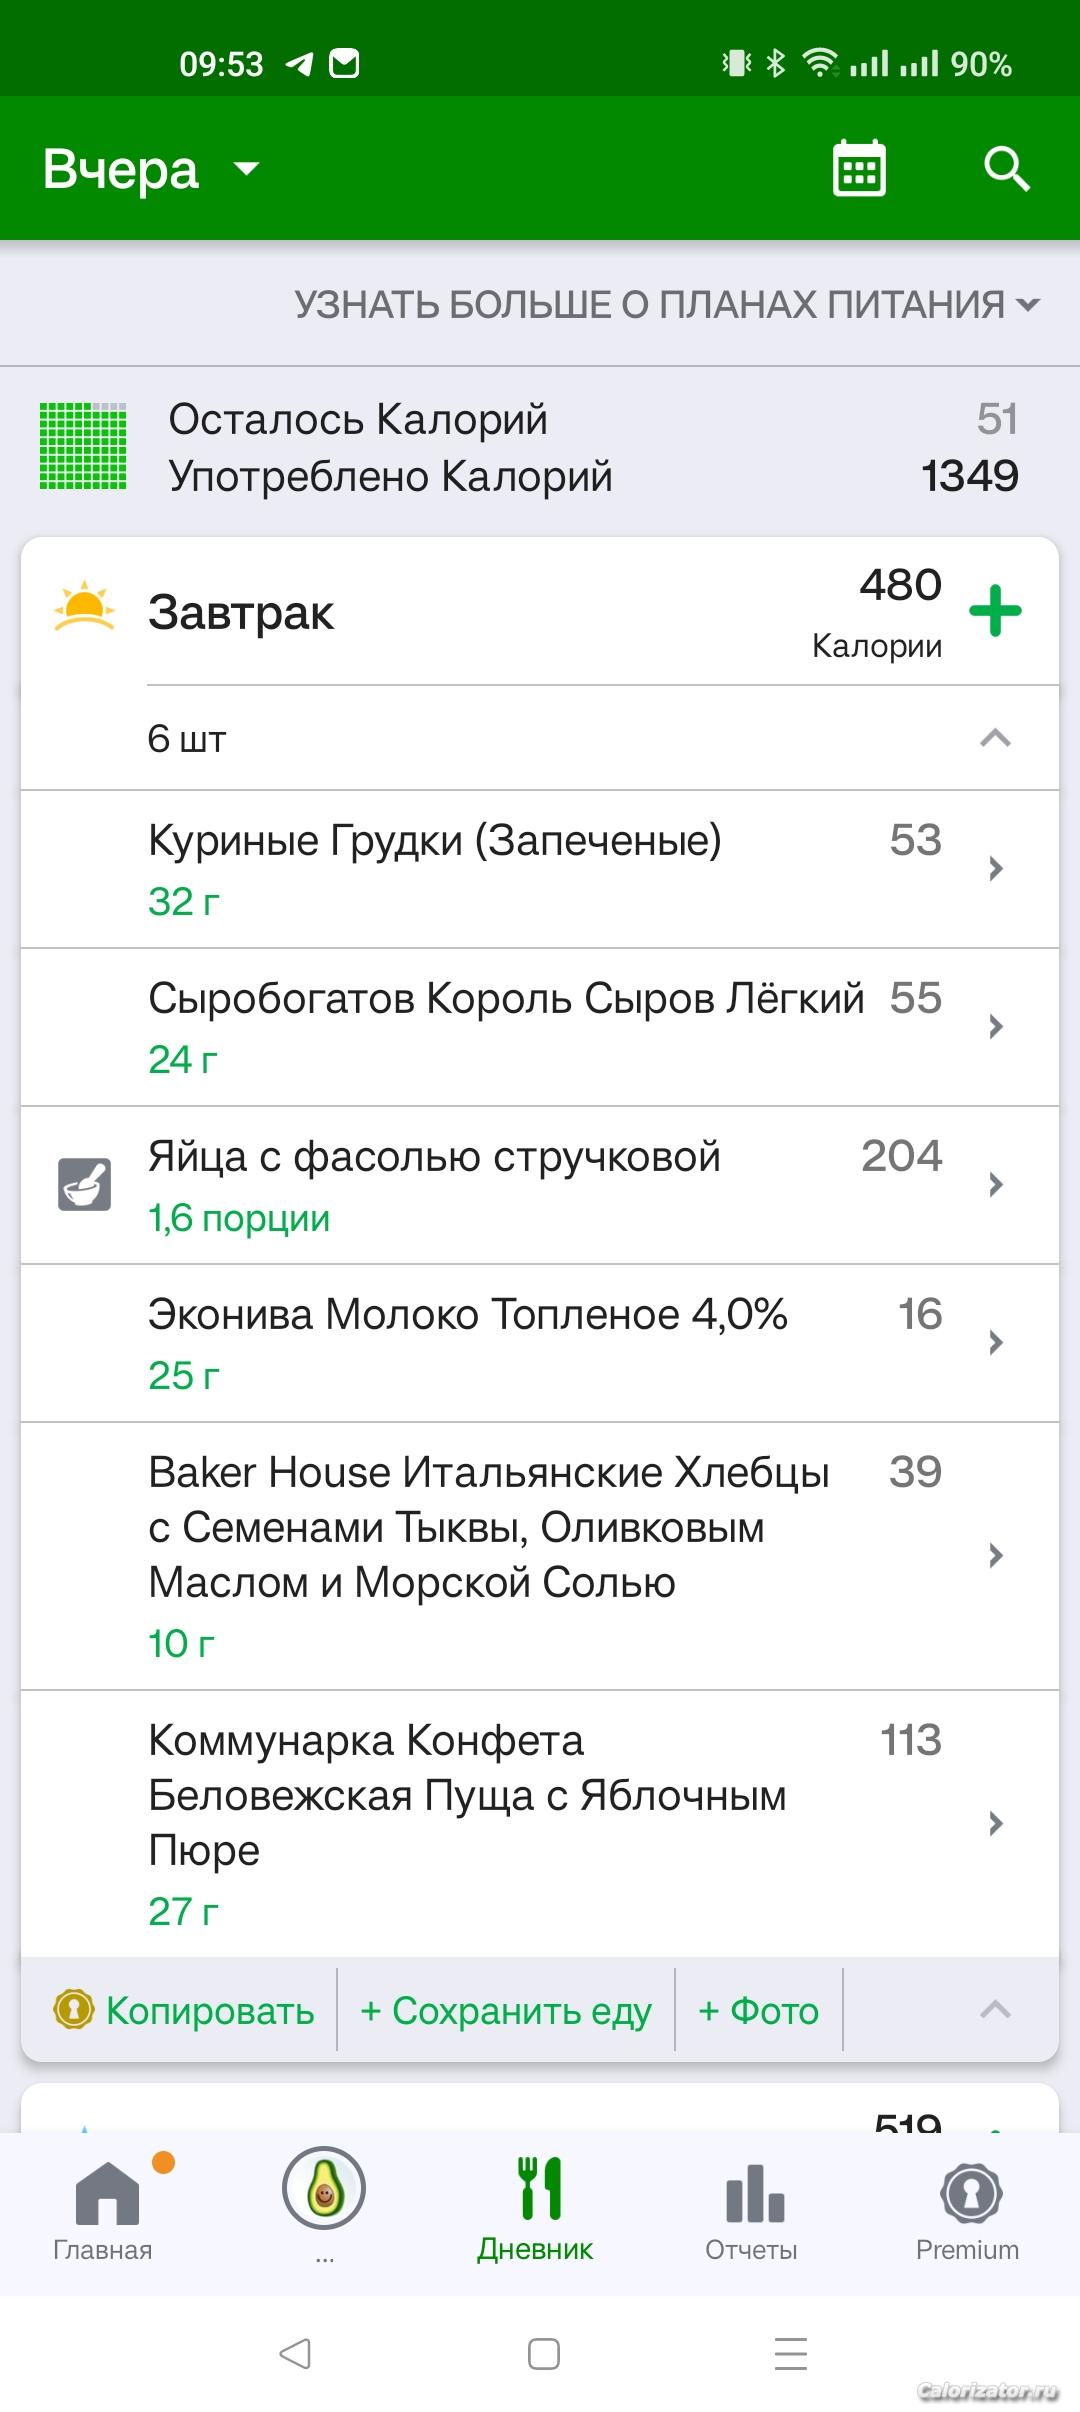
Task: Expand Узнать больше о планах питания
Action: pos(666,304)
